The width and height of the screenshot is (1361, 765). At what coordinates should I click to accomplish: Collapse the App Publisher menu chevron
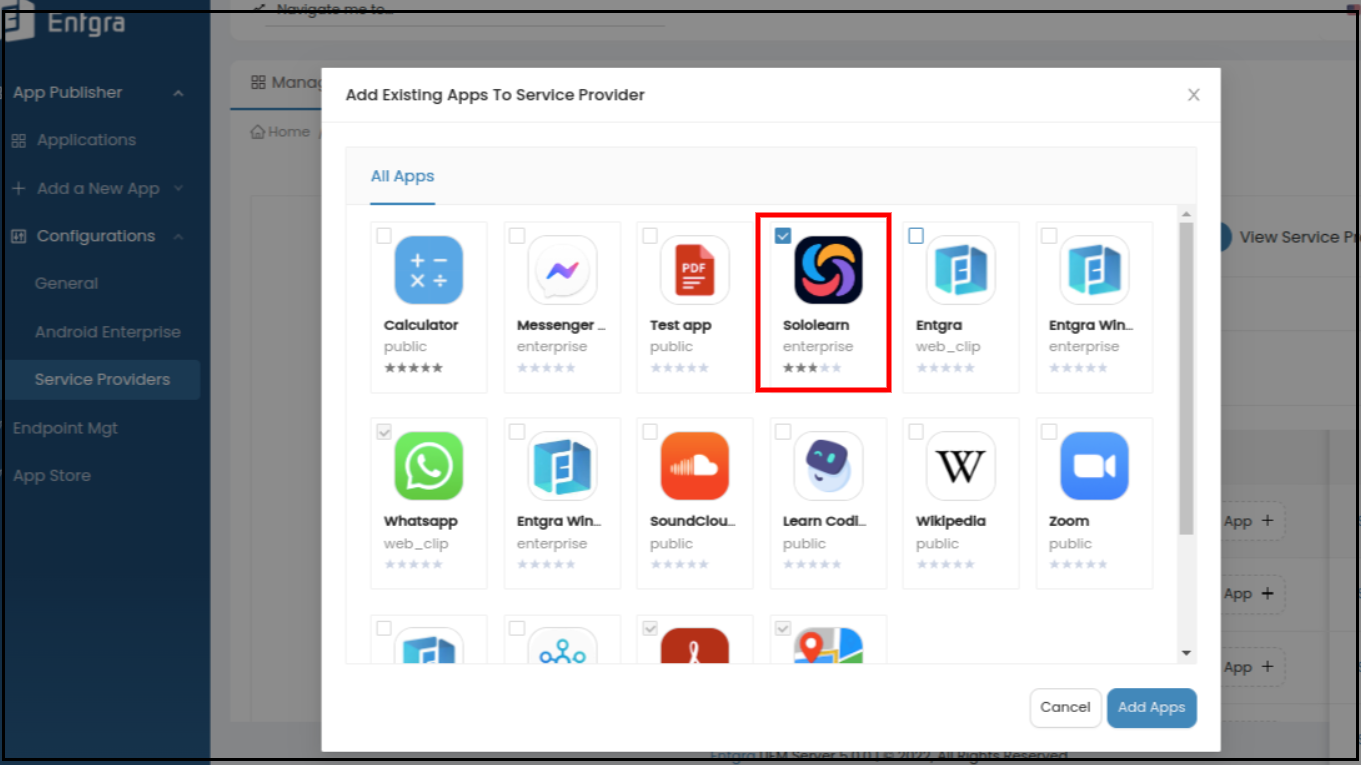178,93
